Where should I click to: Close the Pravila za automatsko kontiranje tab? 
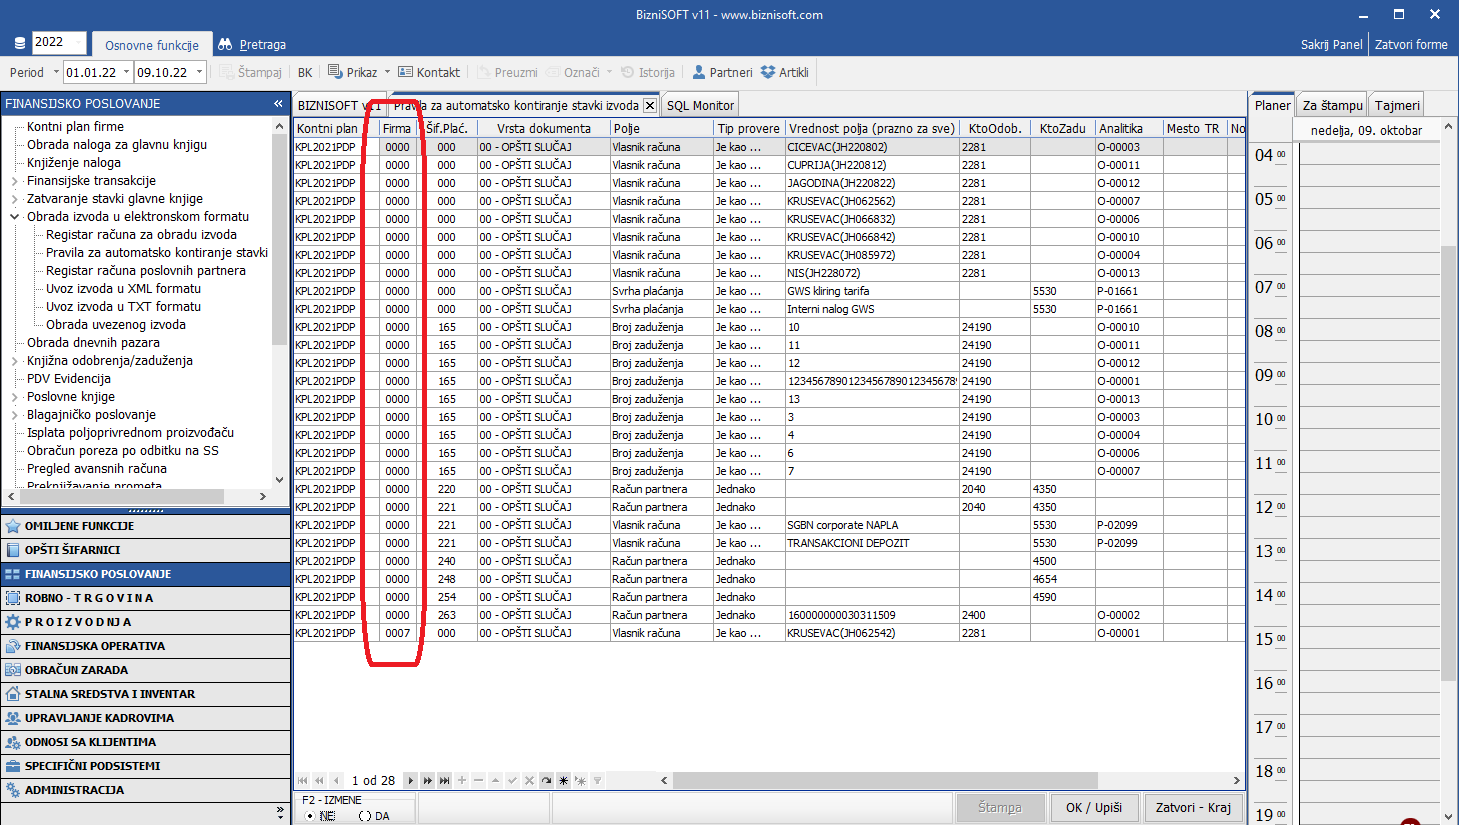point(650,105)
